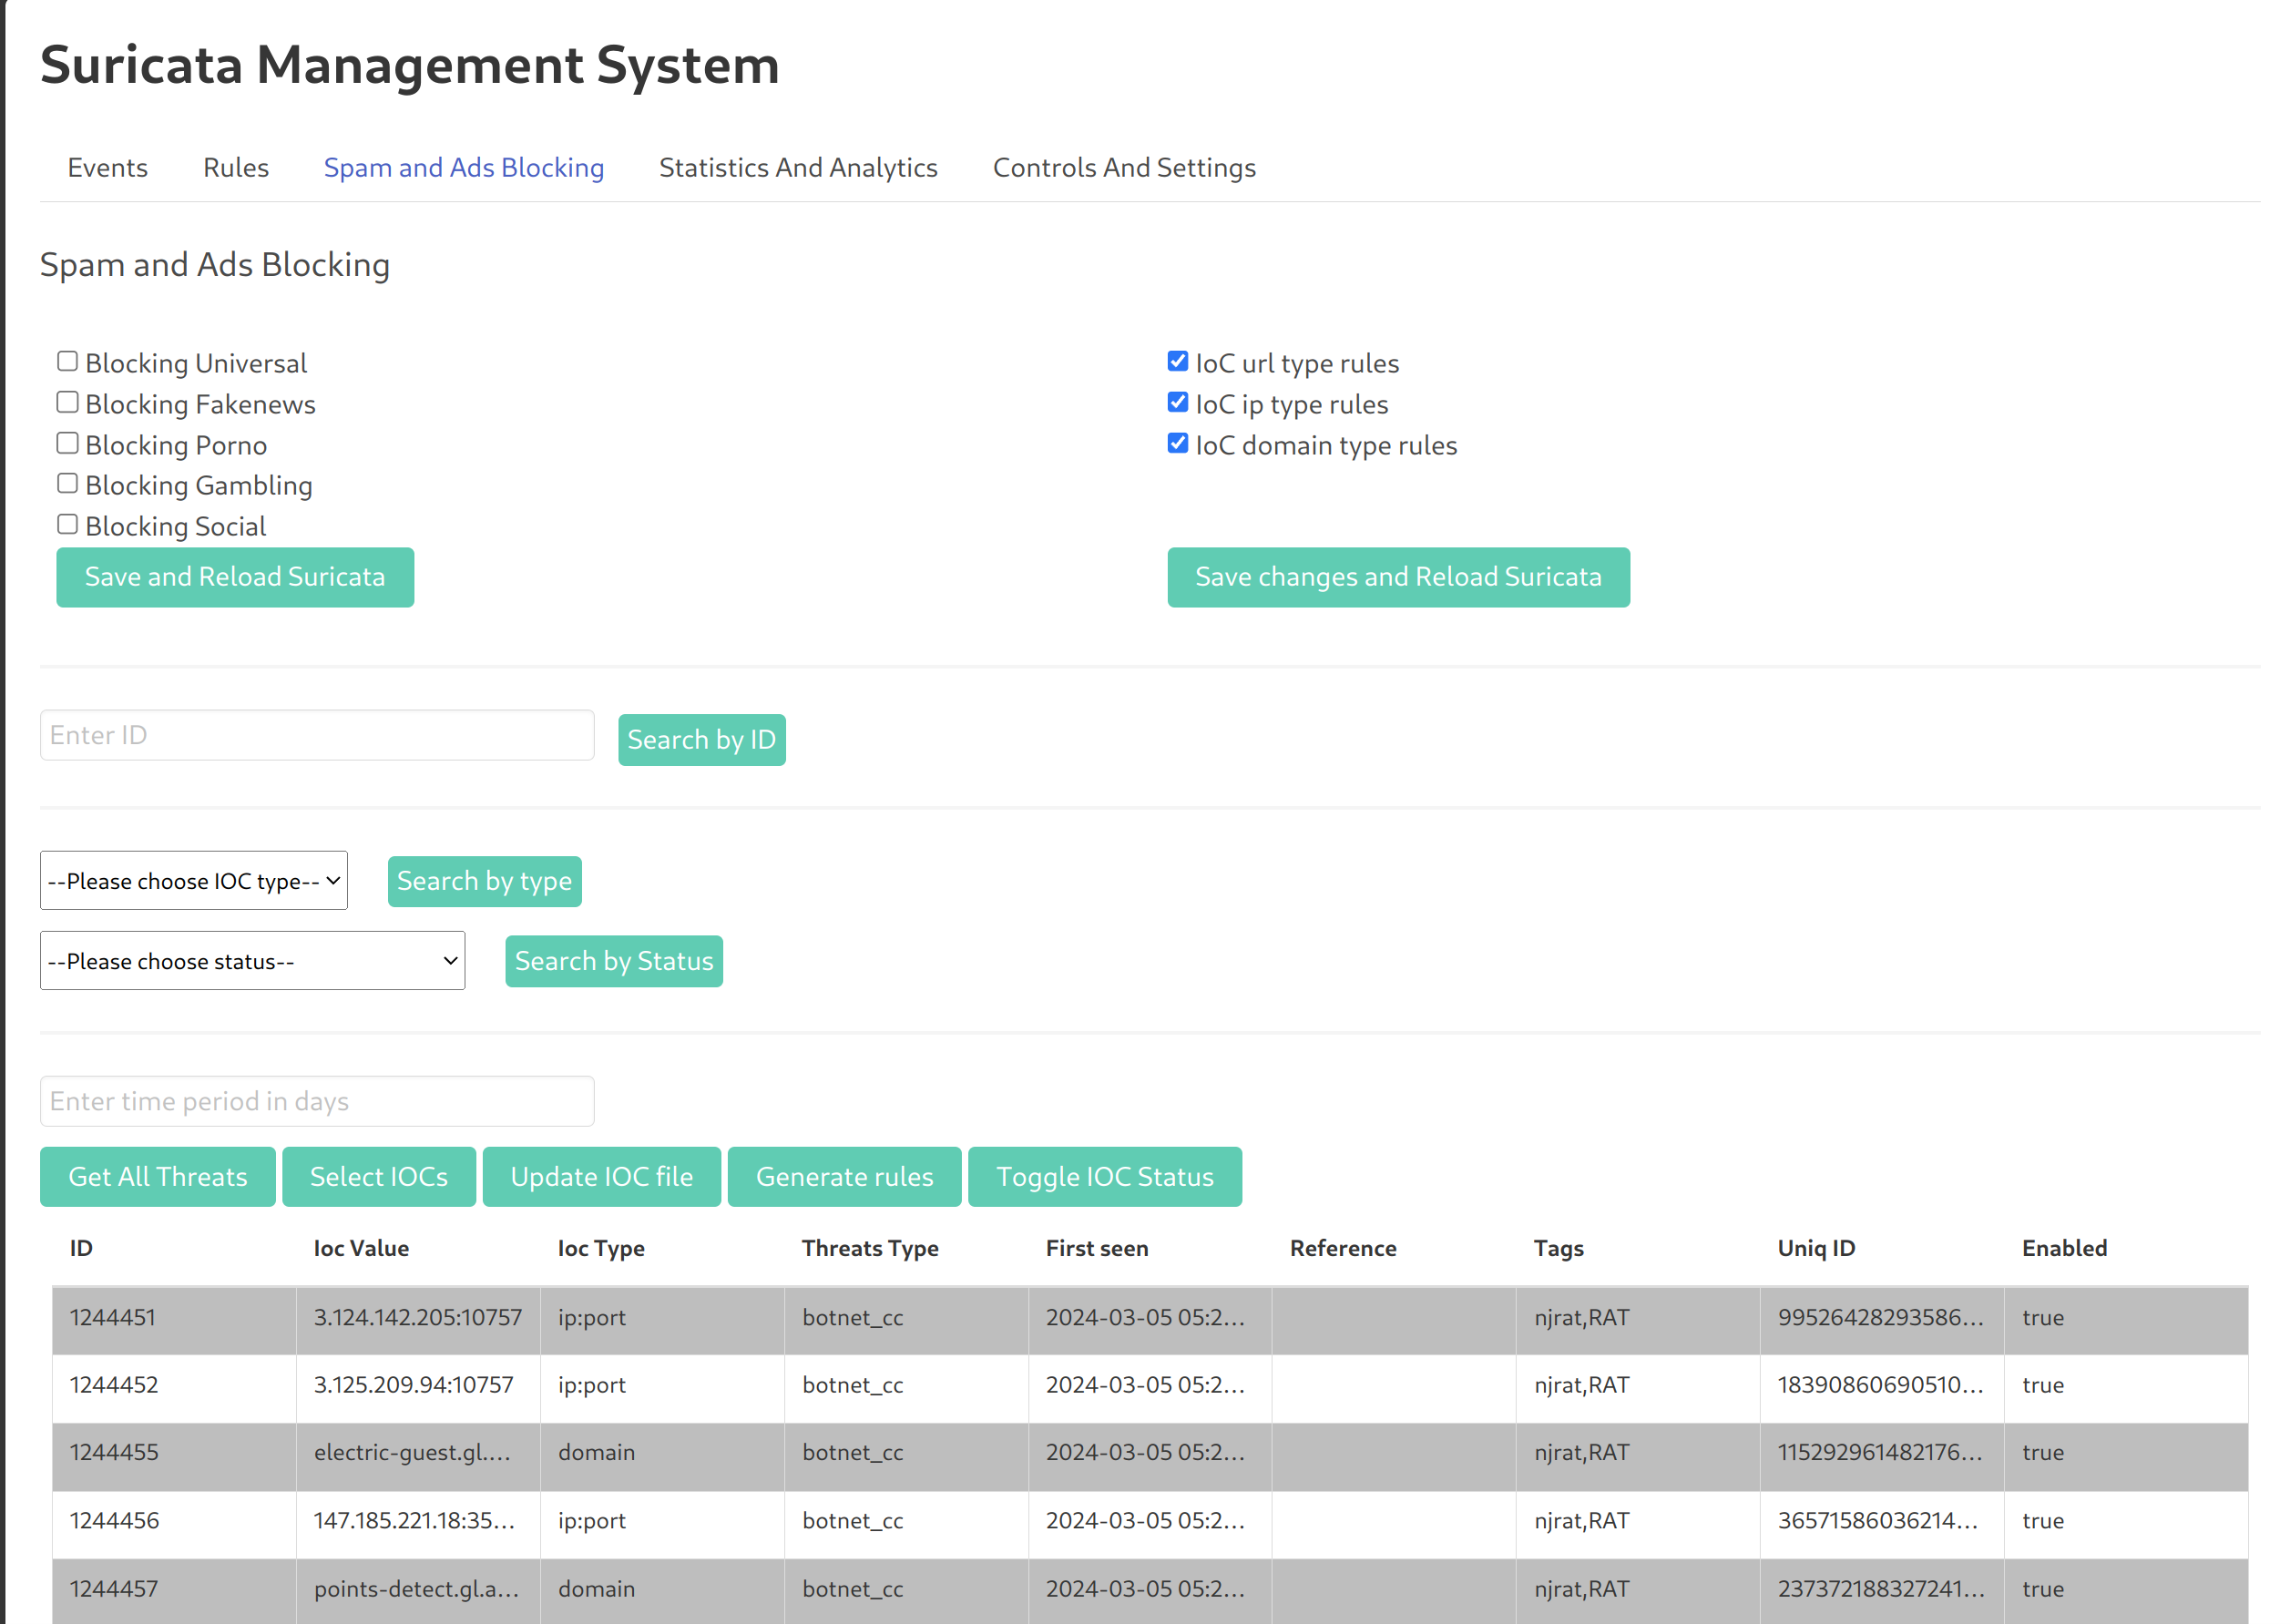
Task: Click the Threats Type column header
Action: pyautogui.click(x=870, y=1248)
